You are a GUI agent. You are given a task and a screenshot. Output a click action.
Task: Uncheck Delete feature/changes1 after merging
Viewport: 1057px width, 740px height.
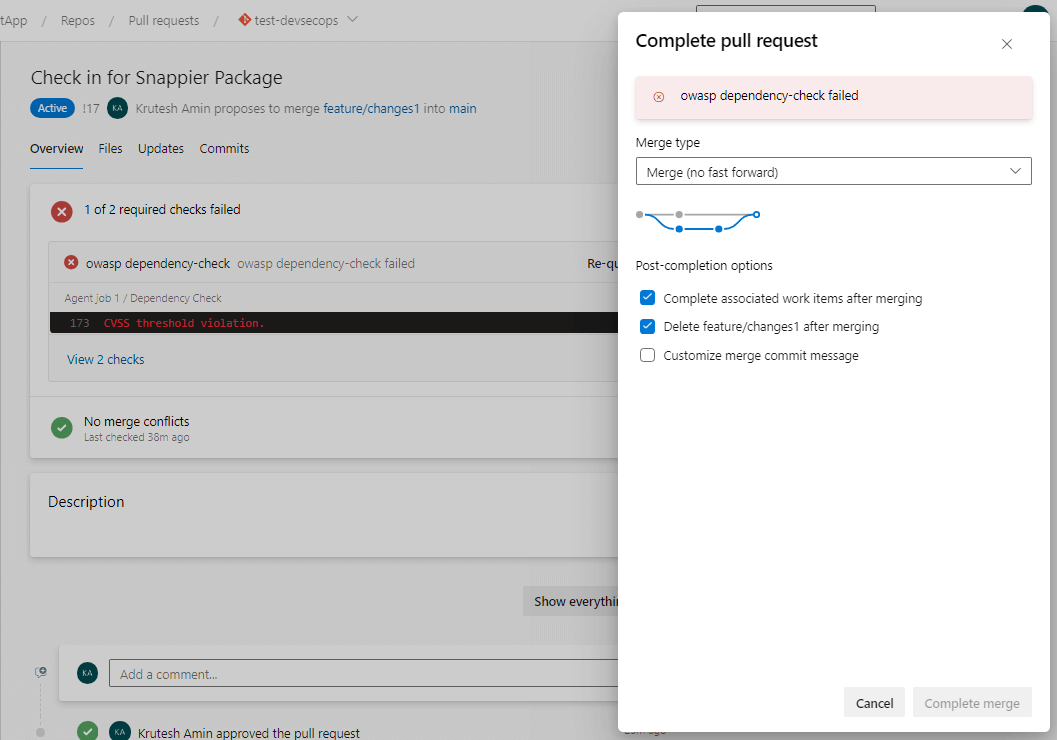tap(647, 326)
